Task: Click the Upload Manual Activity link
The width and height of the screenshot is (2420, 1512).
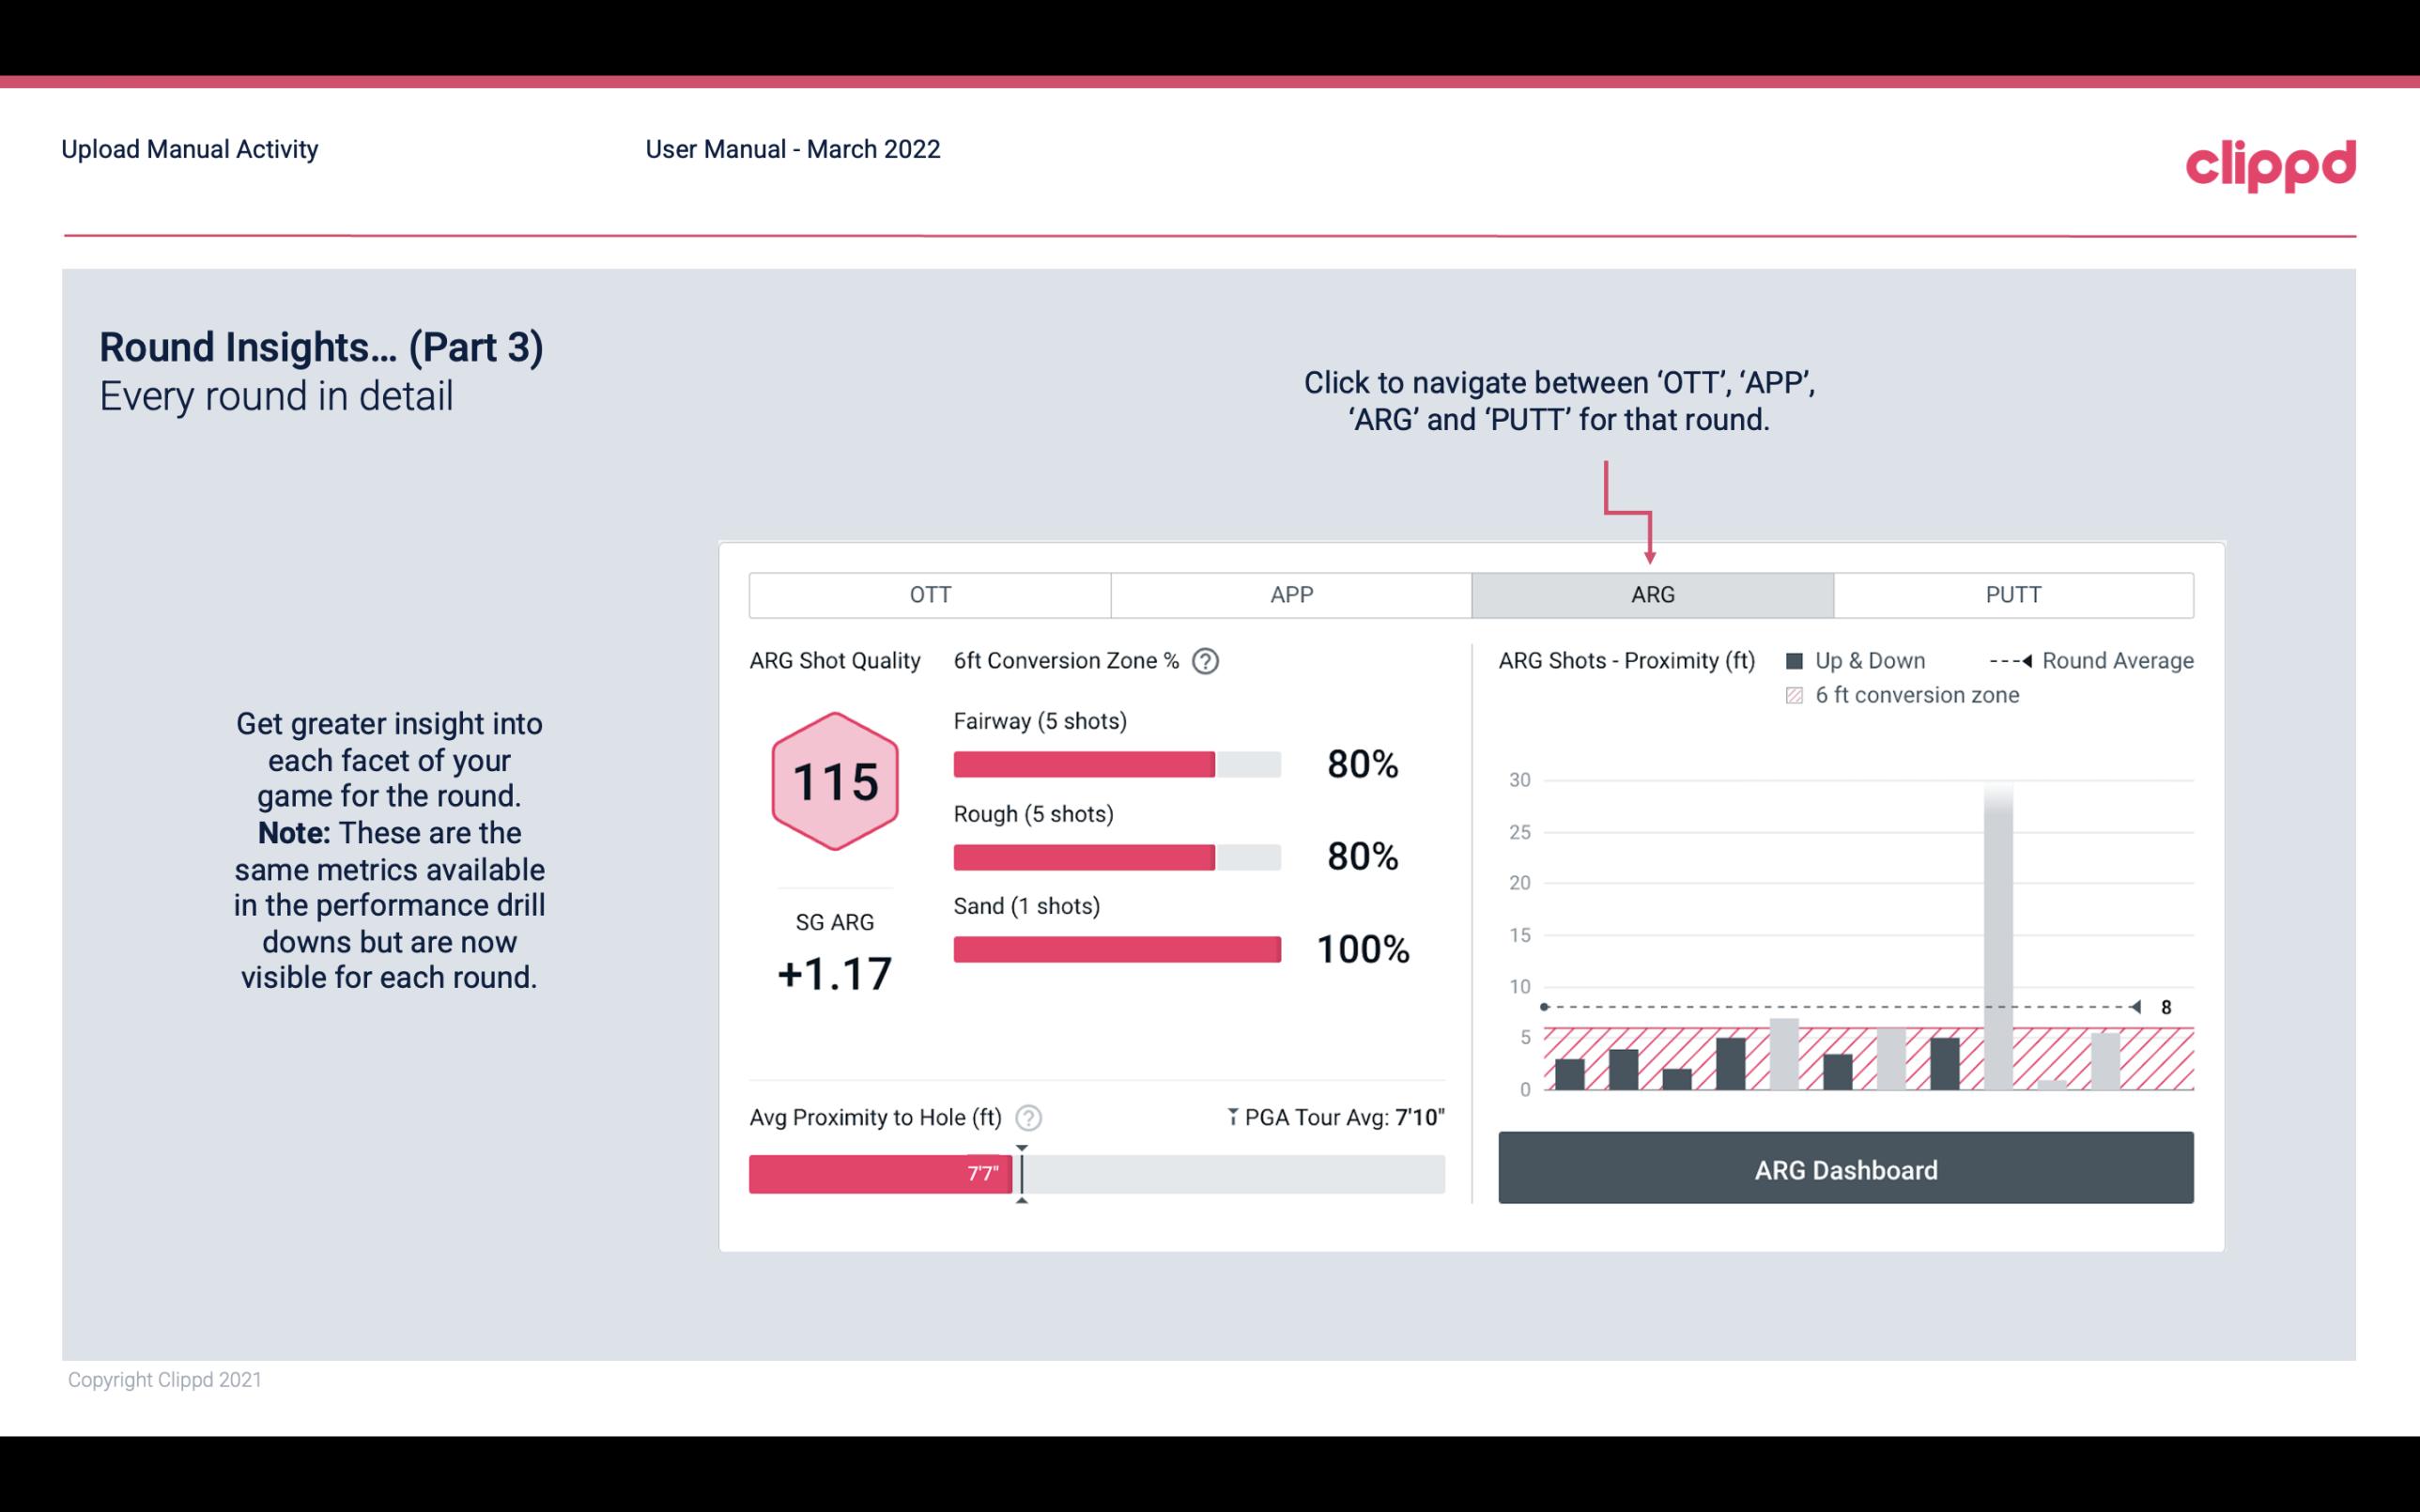Action: click(188, 150)
